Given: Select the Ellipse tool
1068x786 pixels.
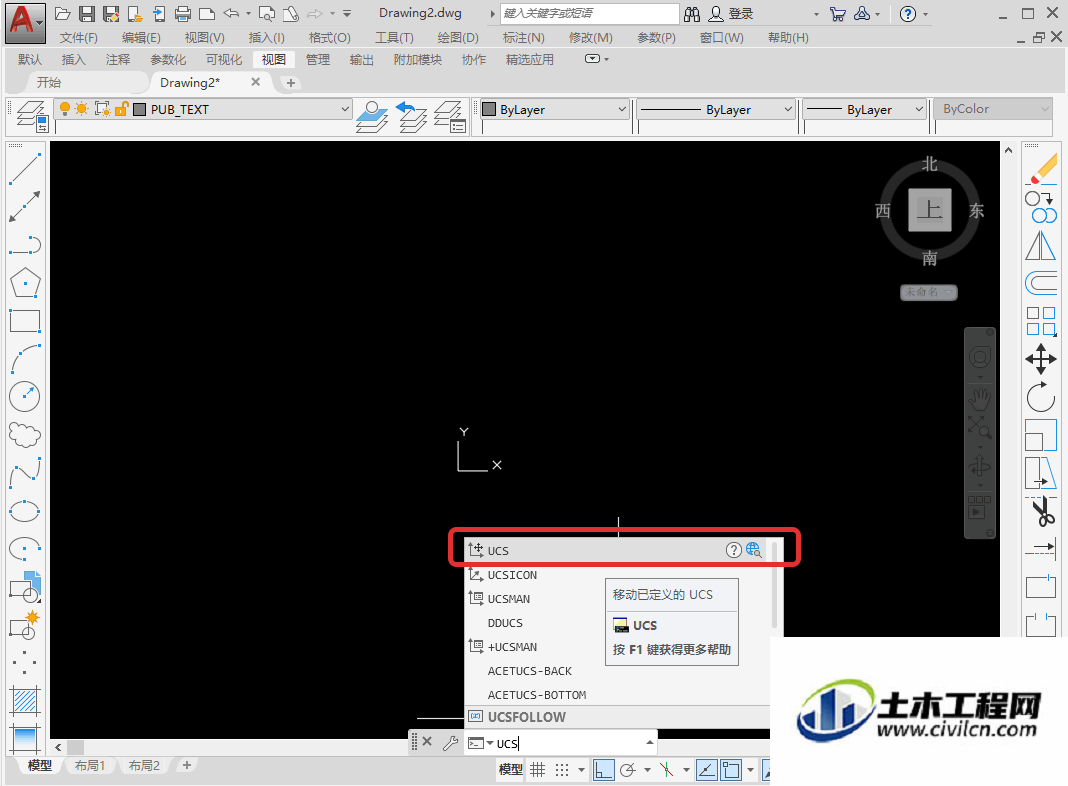Looking at the screenshot, I should [x=25, y=511].
